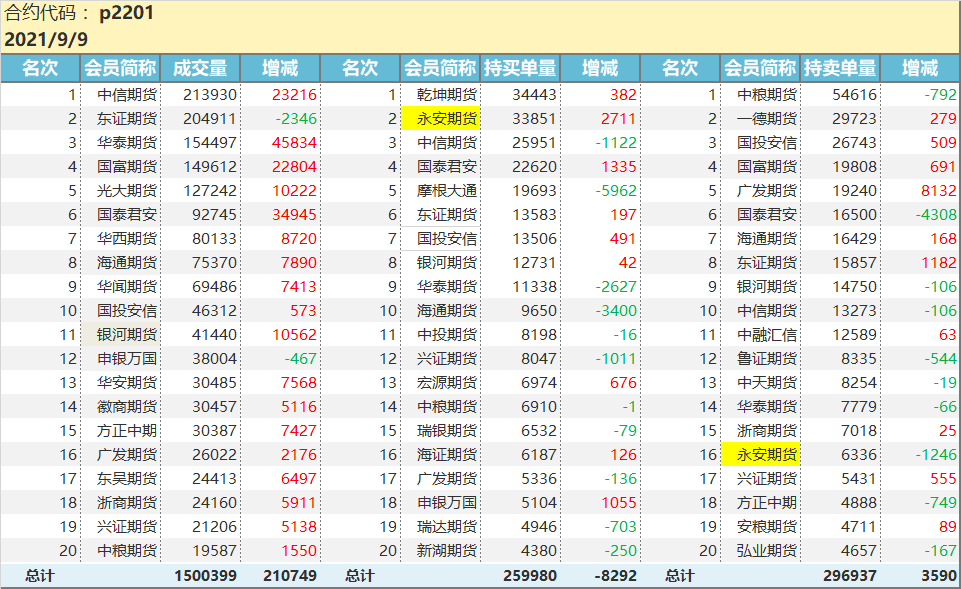Select the highlighted 永安期货 short position cell

tap(760, 455)
